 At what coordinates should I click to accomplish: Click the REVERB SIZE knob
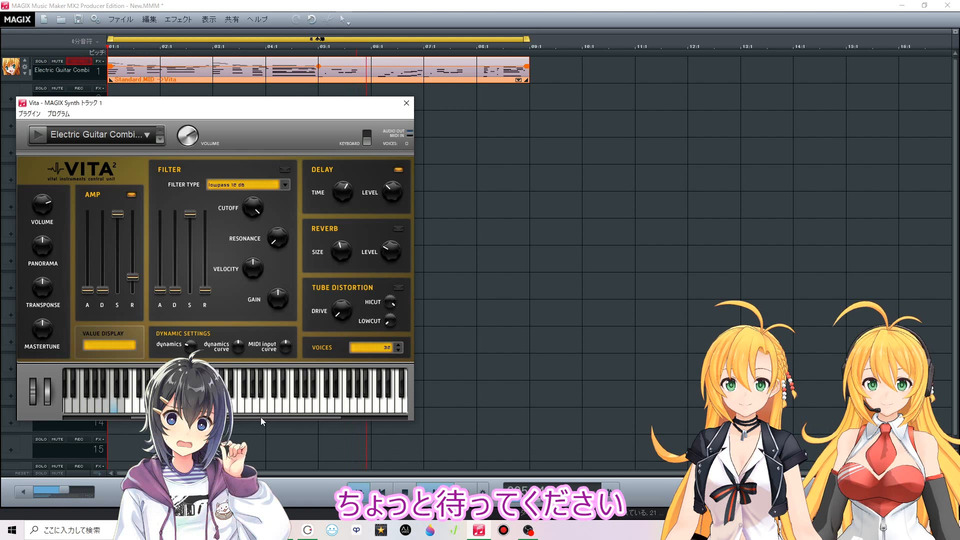(341, 250)
